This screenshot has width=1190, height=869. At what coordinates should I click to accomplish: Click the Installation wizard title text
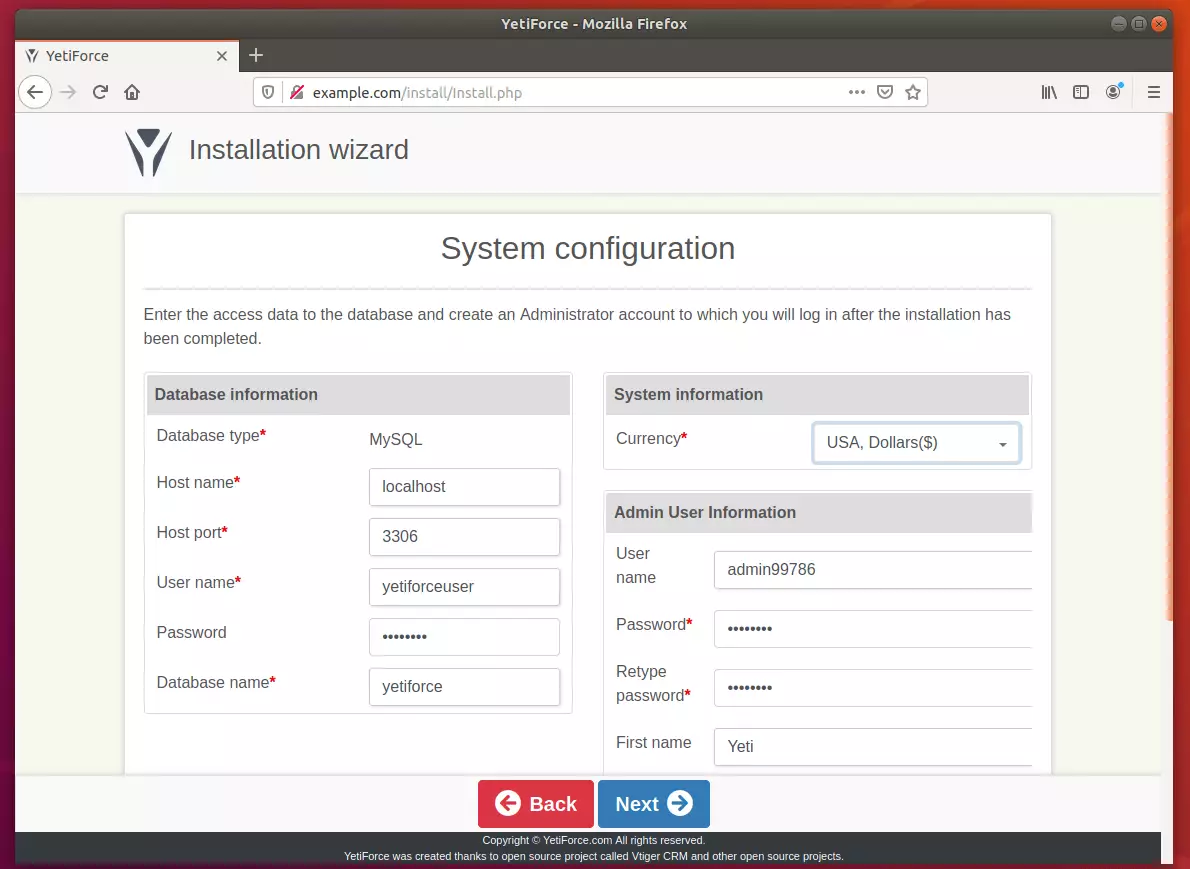pyautogui.click(x=299, y=150)
